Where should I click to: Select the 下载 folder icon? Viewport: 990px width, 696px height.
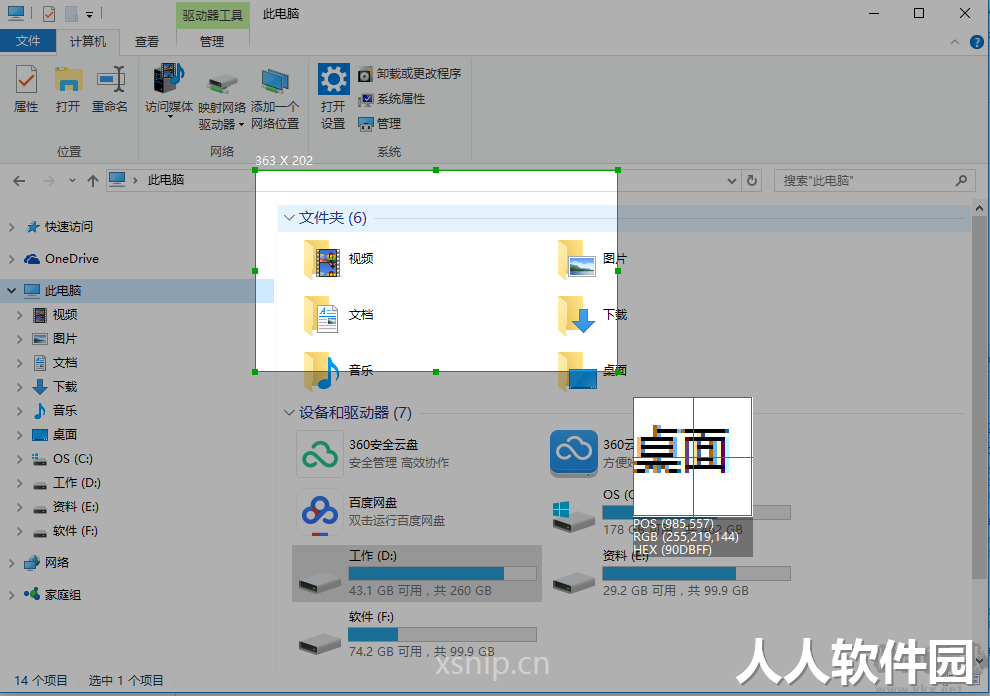pyautogui.click(x=577, y=315)
